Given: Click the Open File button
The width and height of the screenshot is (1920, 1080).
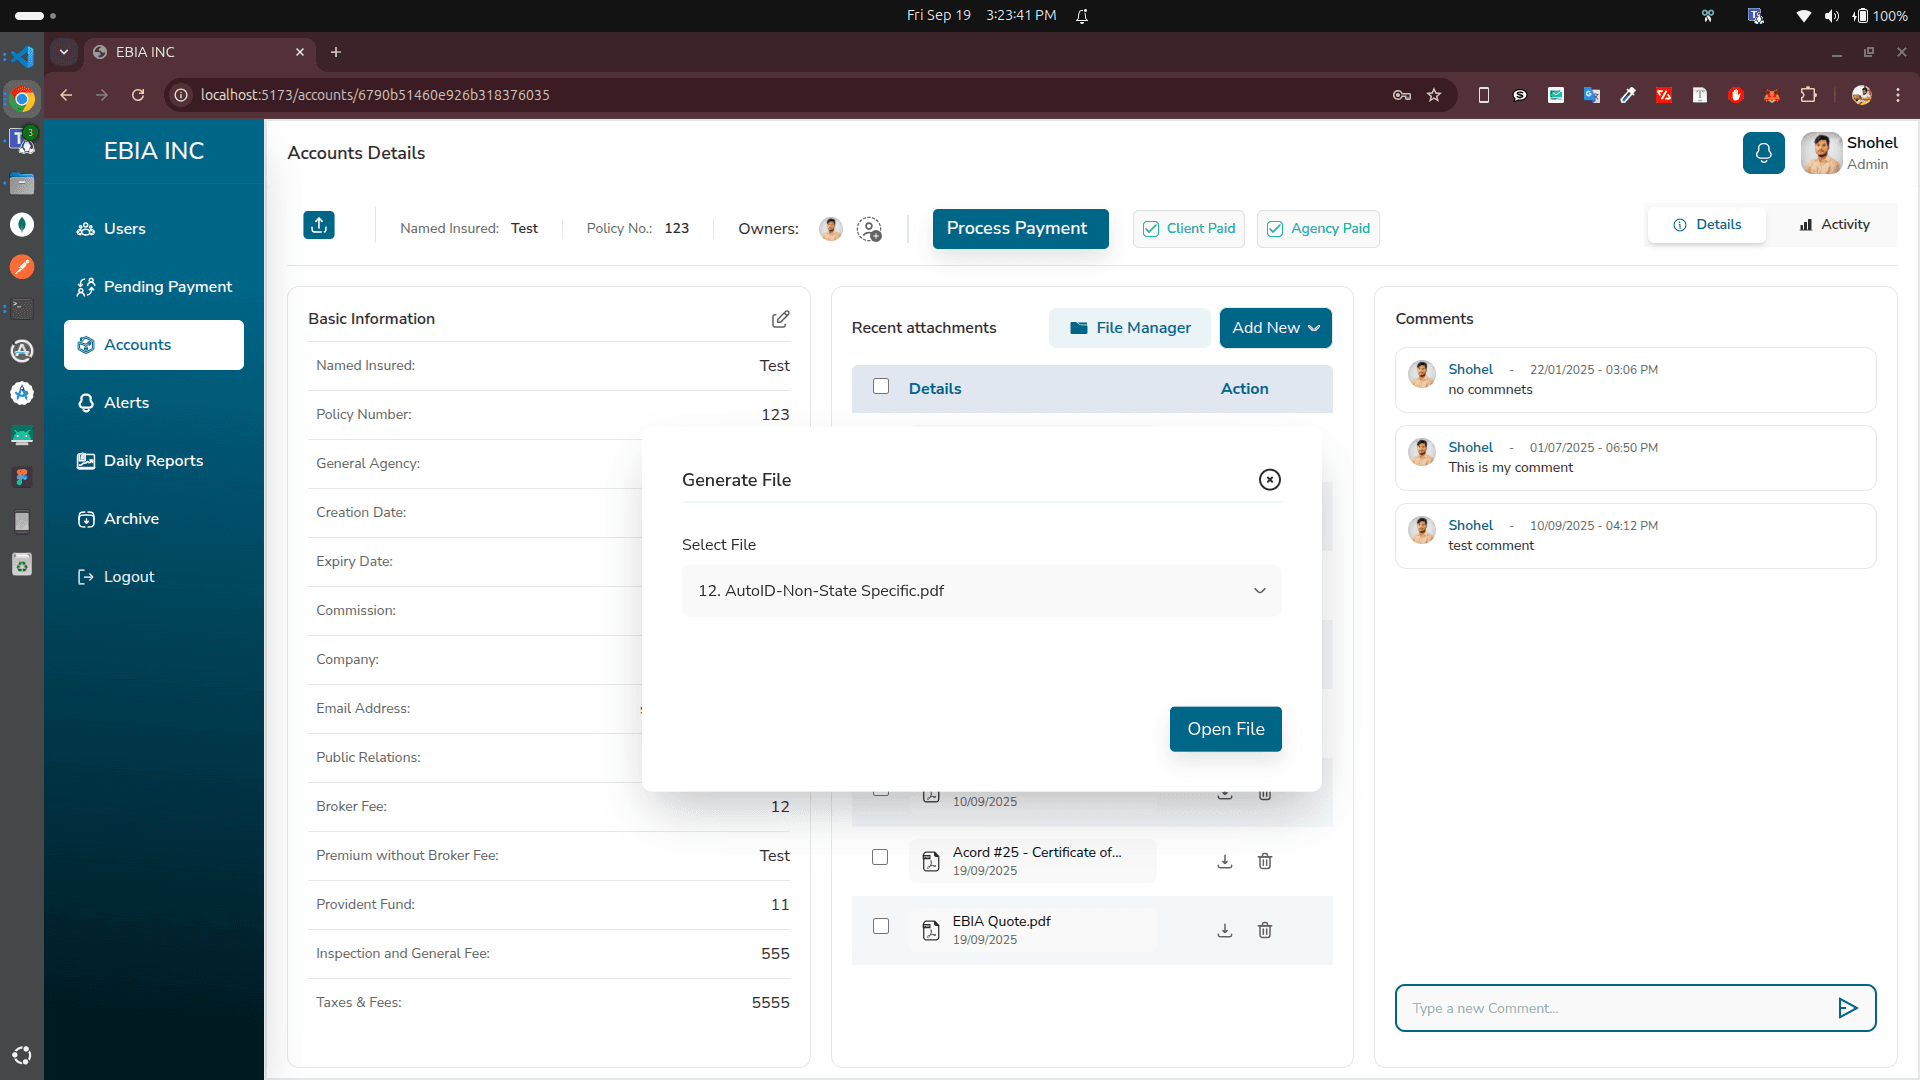Looking at the screenshot, I should 1225,729.
